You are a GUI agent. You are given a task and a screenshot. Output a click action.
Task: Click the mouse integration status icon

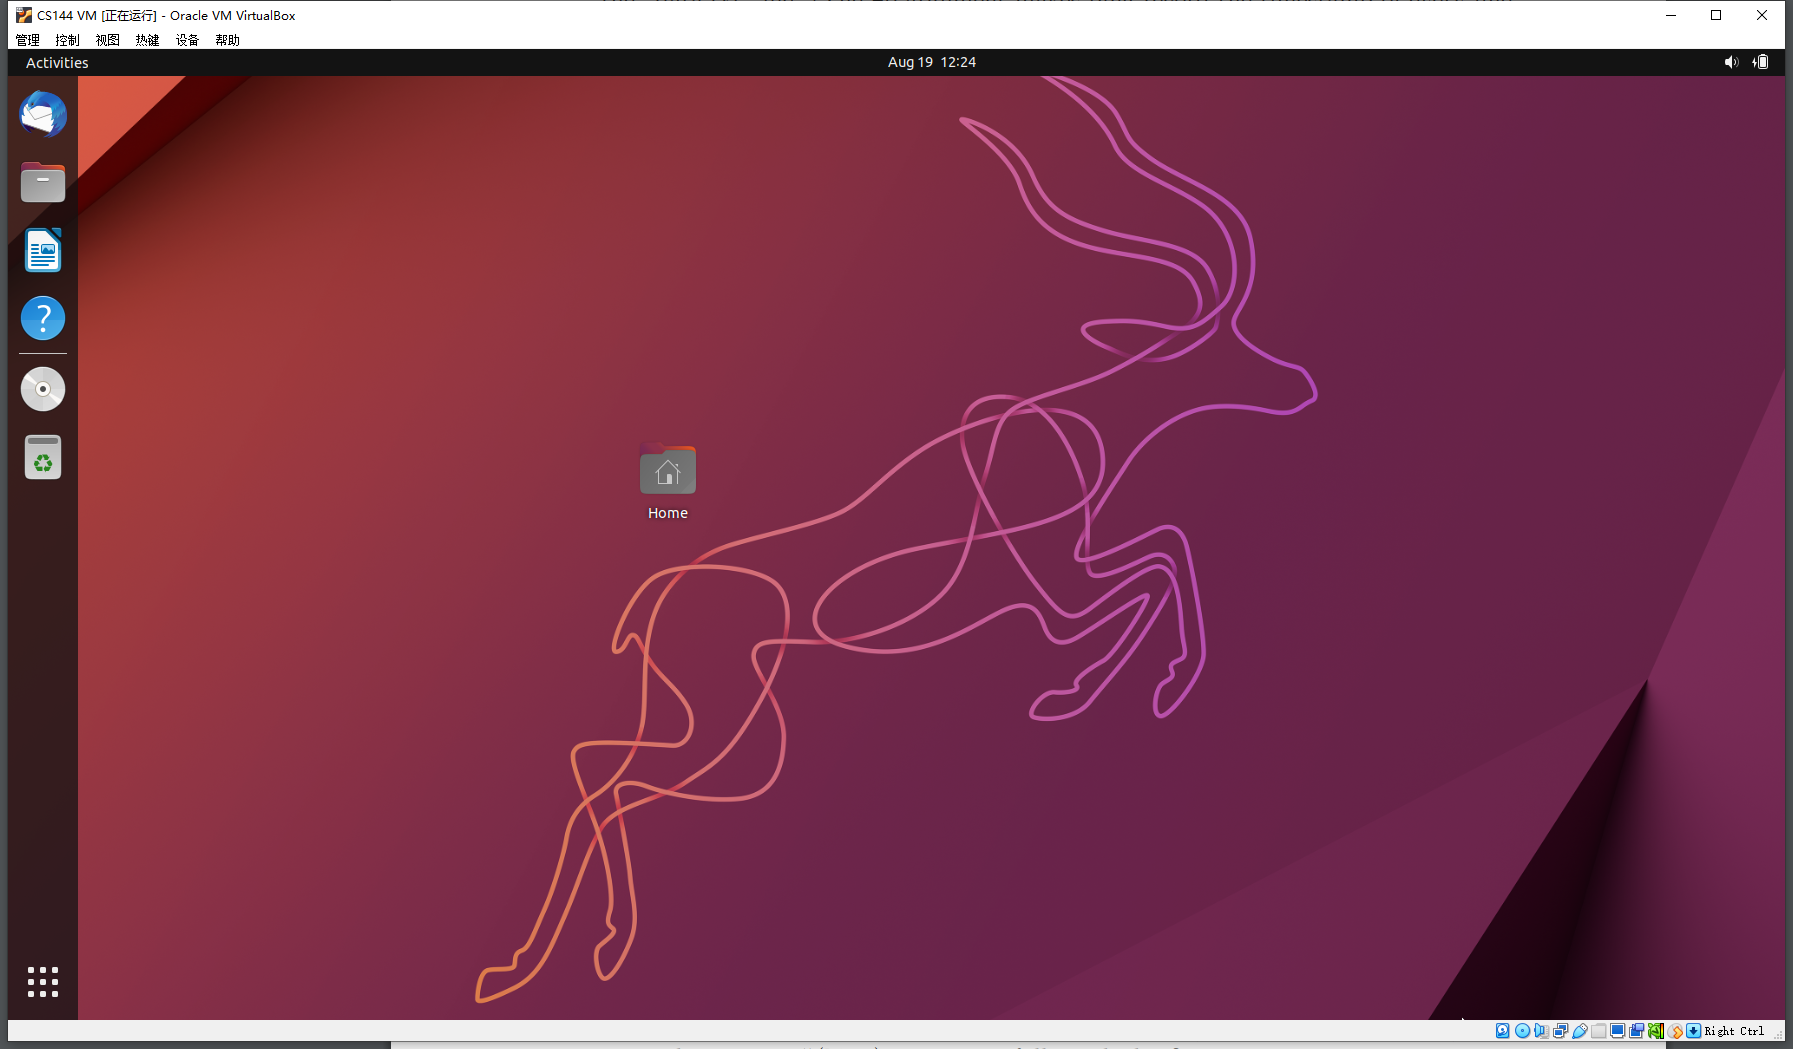coord(1675,1031)
